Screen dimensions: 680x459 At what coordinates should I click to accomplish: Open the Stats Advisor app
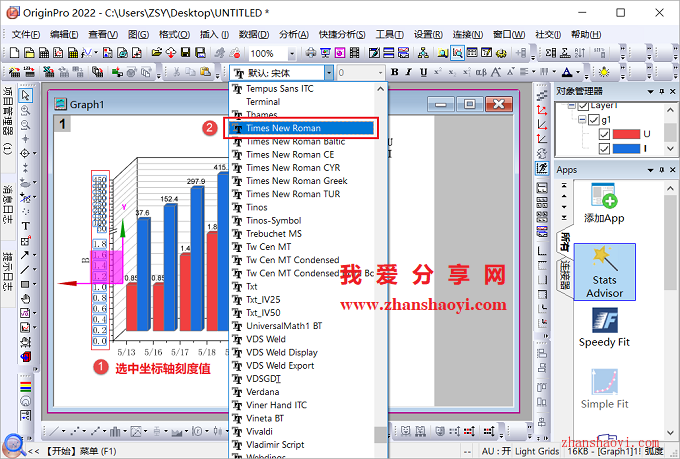(x=605, y=272)
